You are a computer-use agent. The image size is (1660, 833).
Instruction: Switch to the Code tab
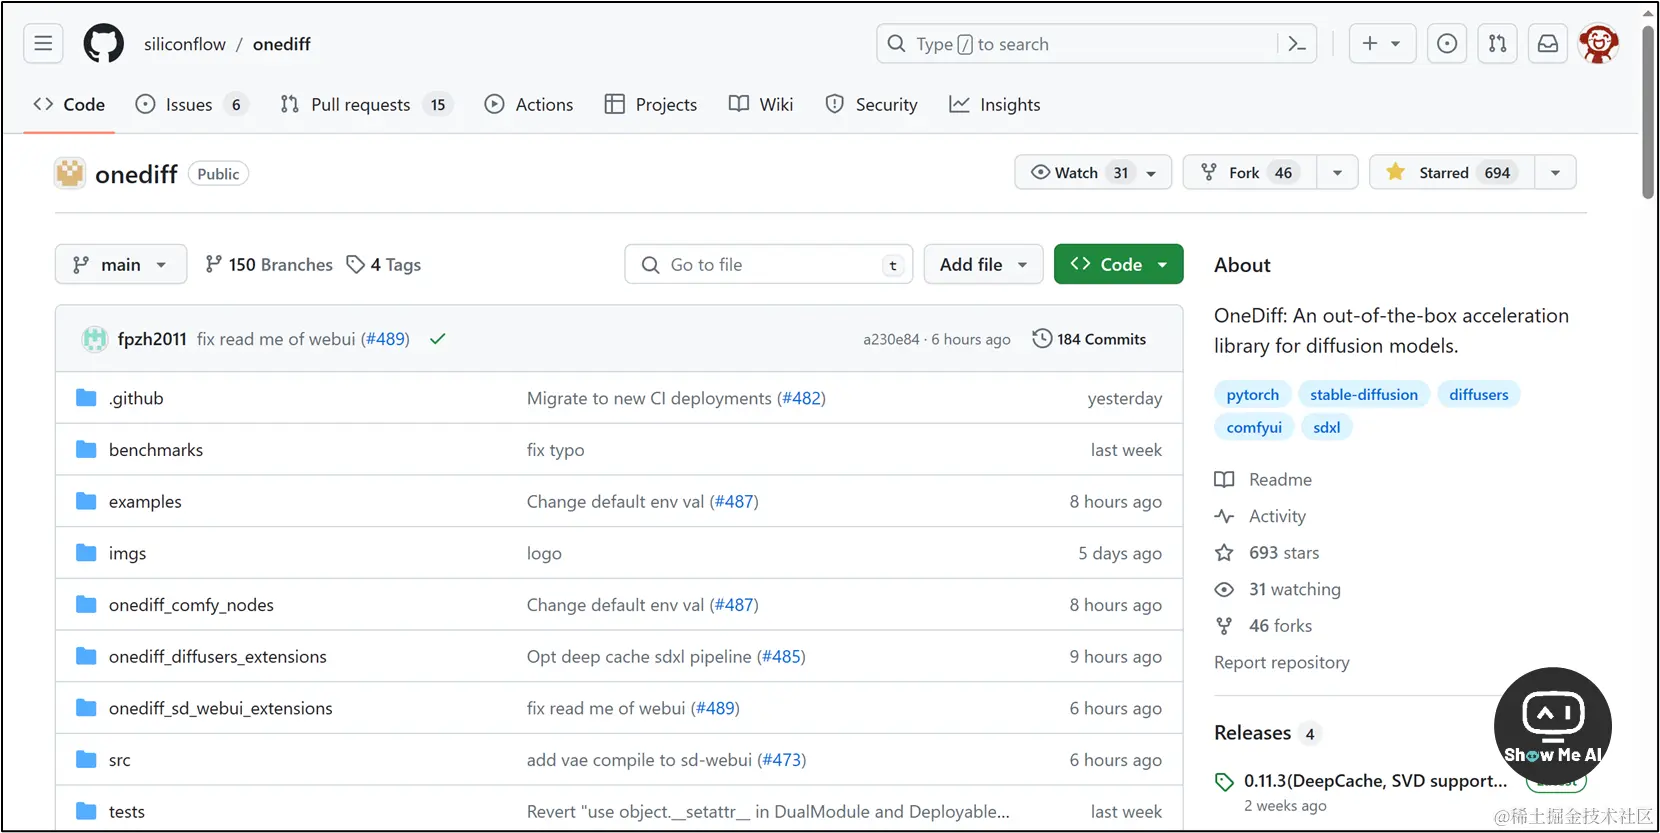[69, 104]
